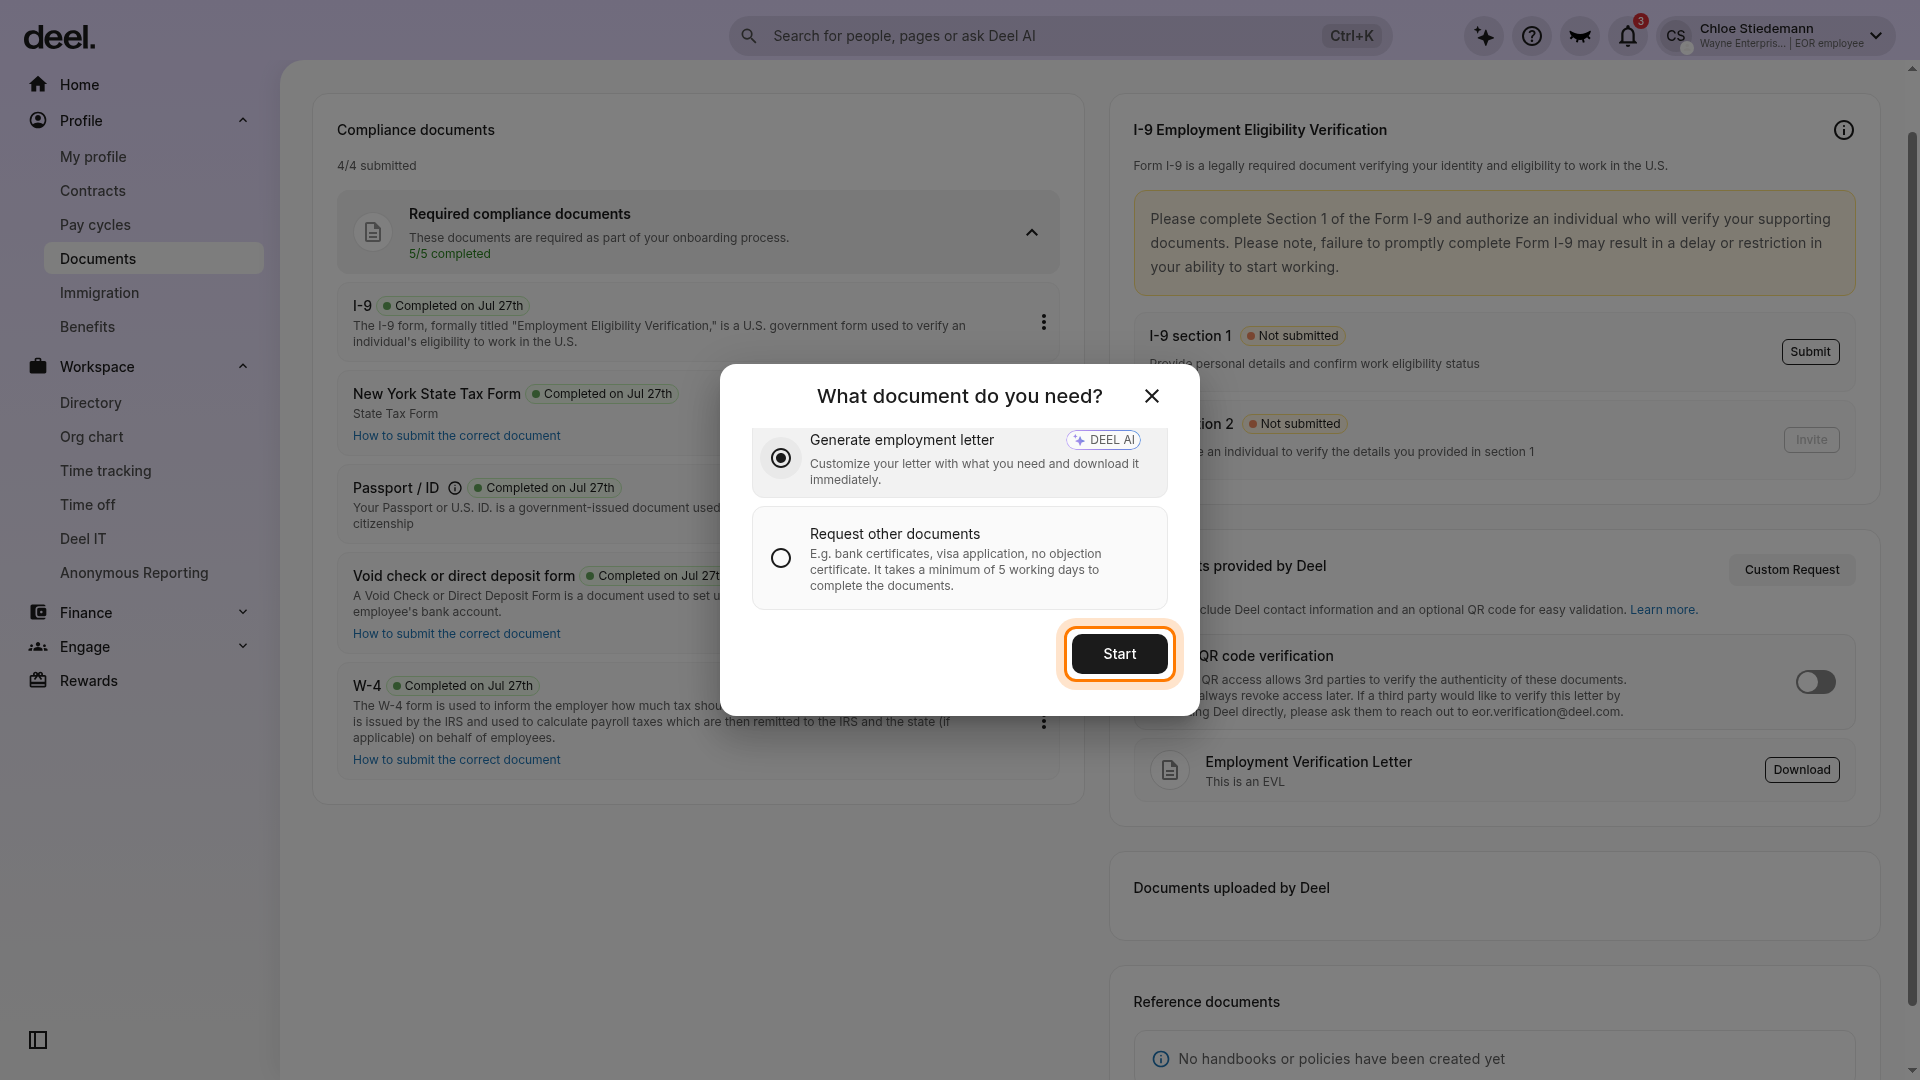
Task: Click the Engage people icon
Action: [x=38, y=646]
